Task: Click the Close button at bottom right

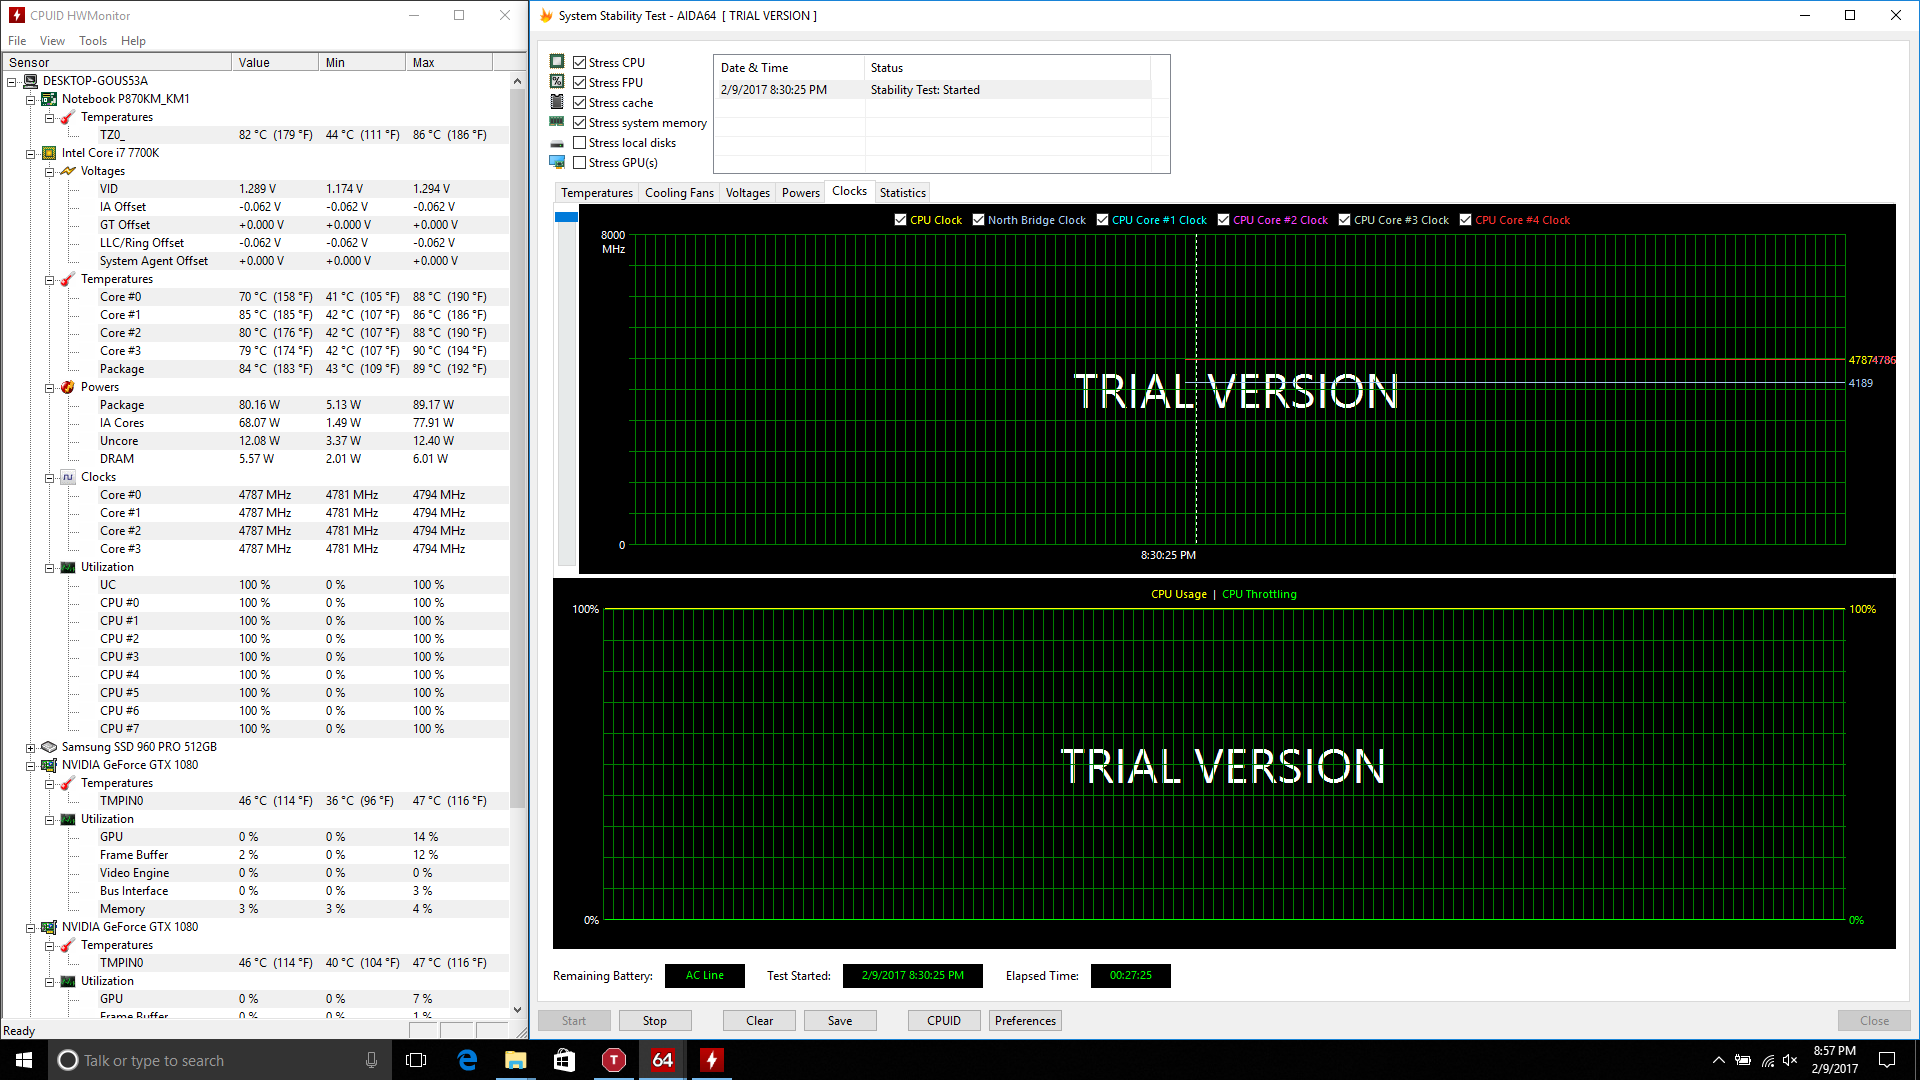Action: [x=1874, y=1021]
